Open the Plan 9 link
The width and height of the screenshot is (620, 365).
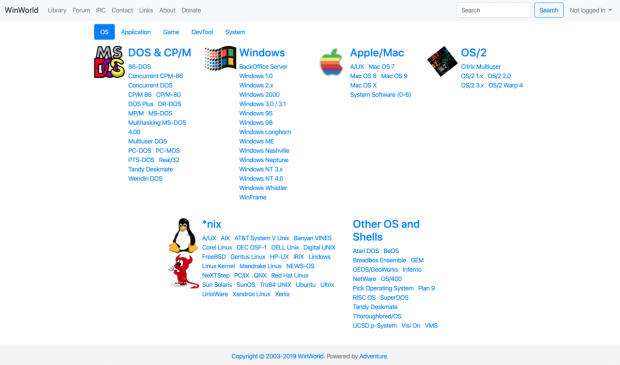[x=426, y=288]
